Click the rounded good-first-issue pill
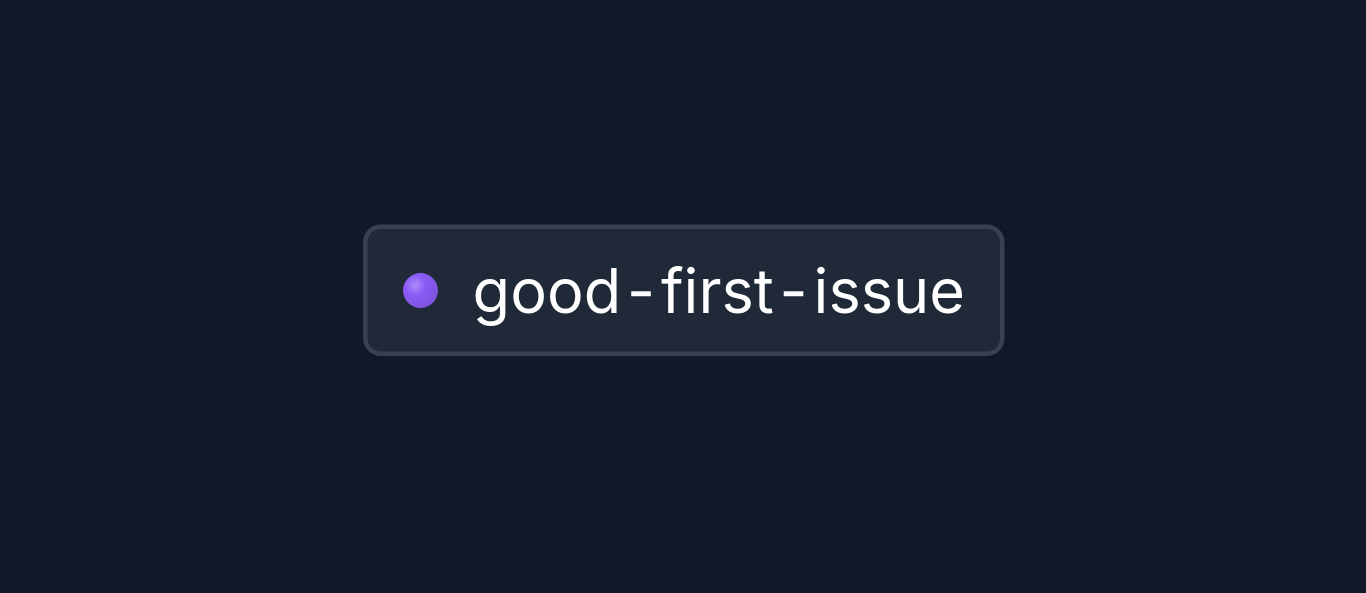This screenshot has width=1366, height=593. coord(683,290)
